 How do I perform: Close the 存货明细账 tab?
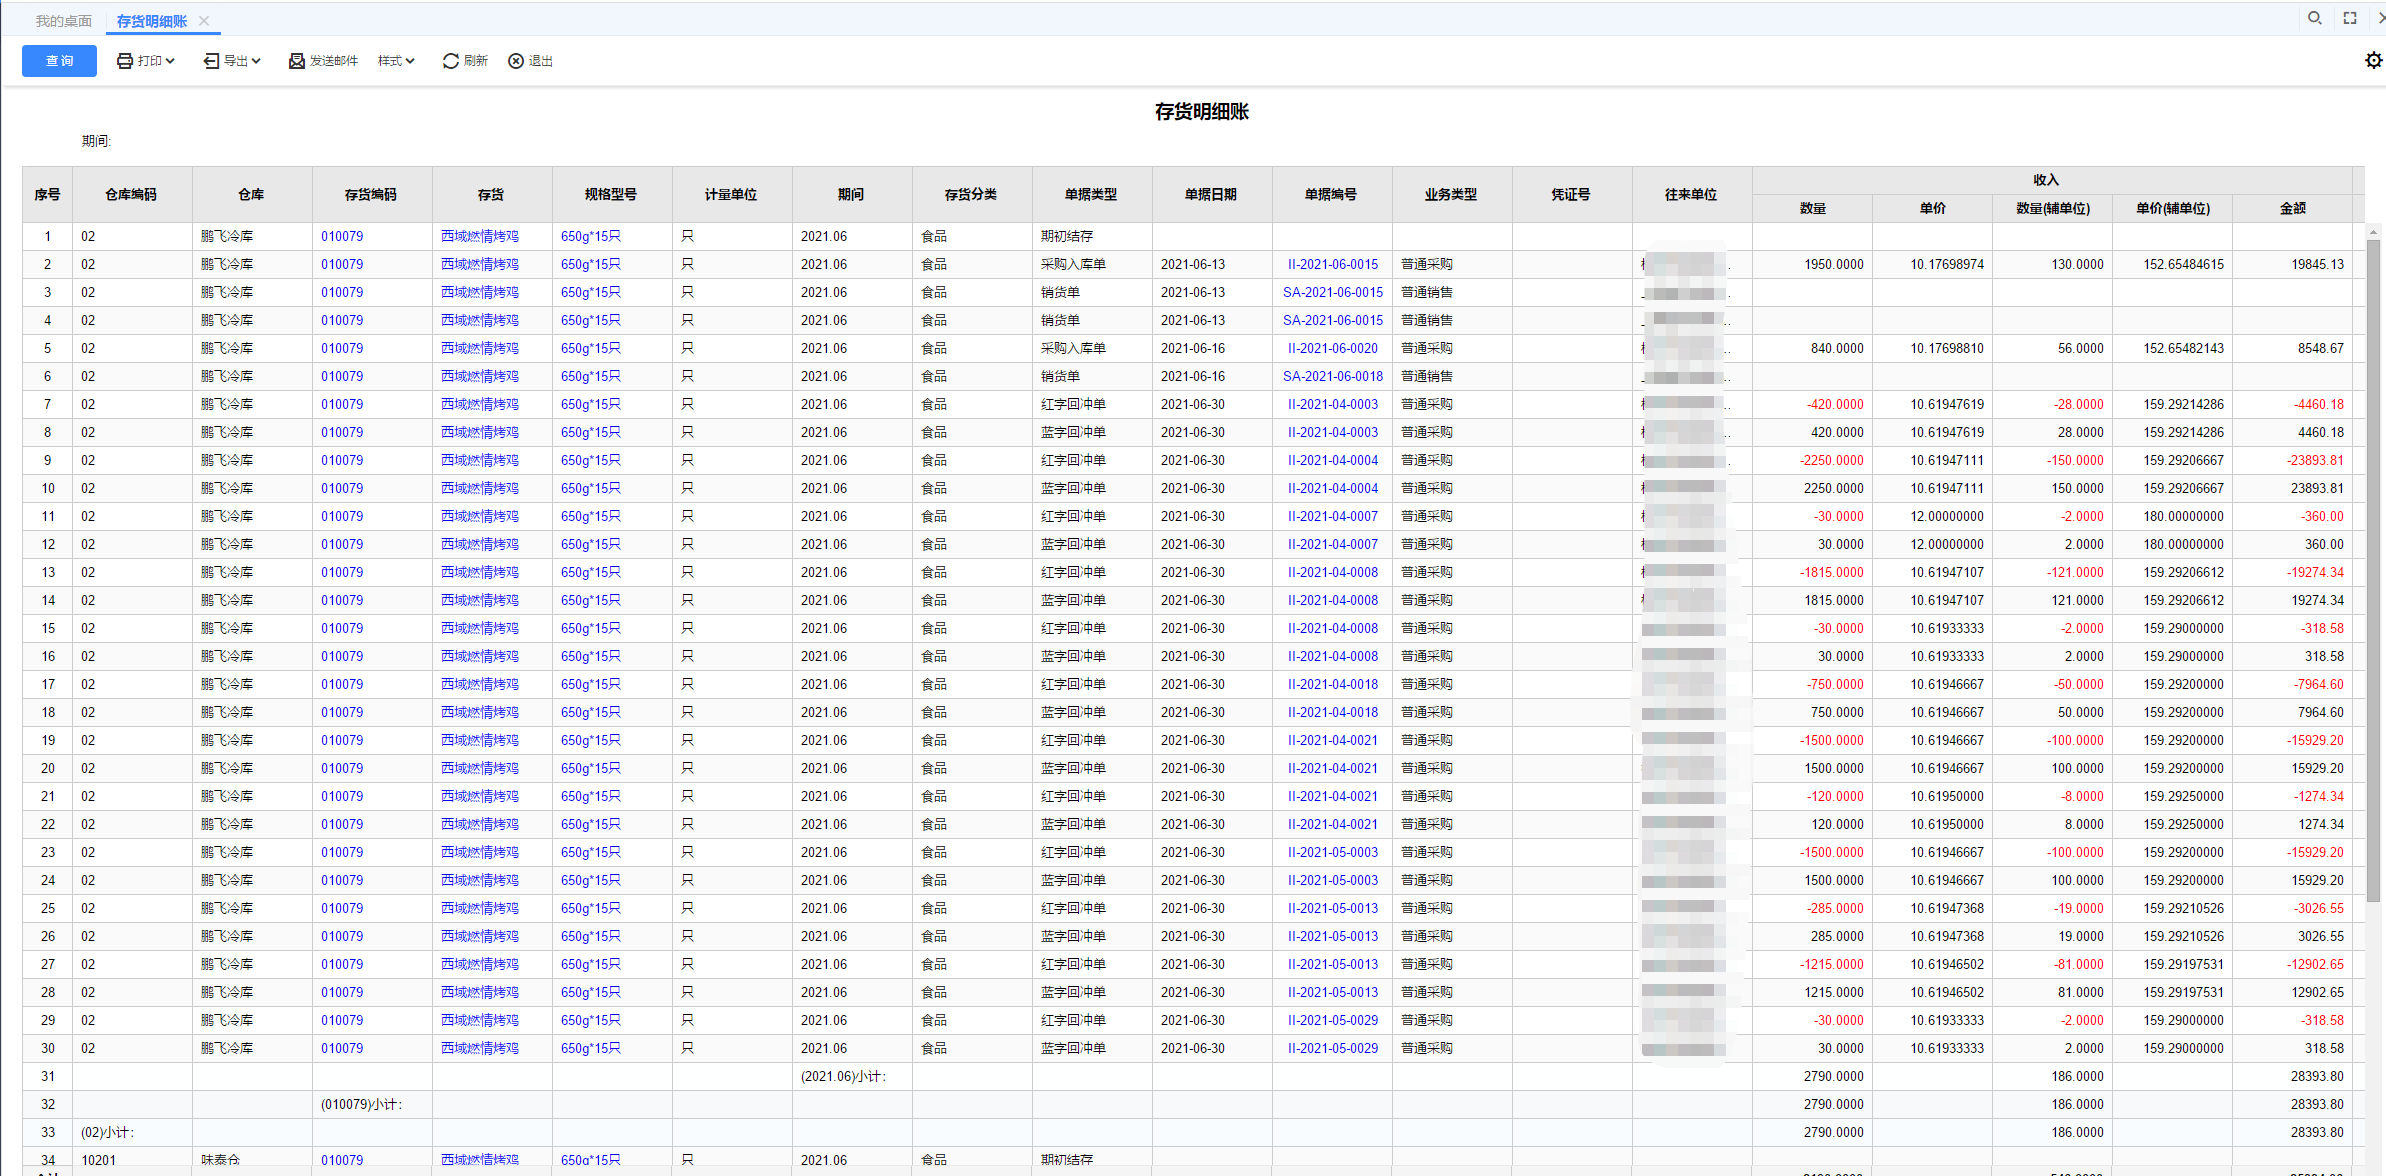pyautogui.click(x=204, y=21)
